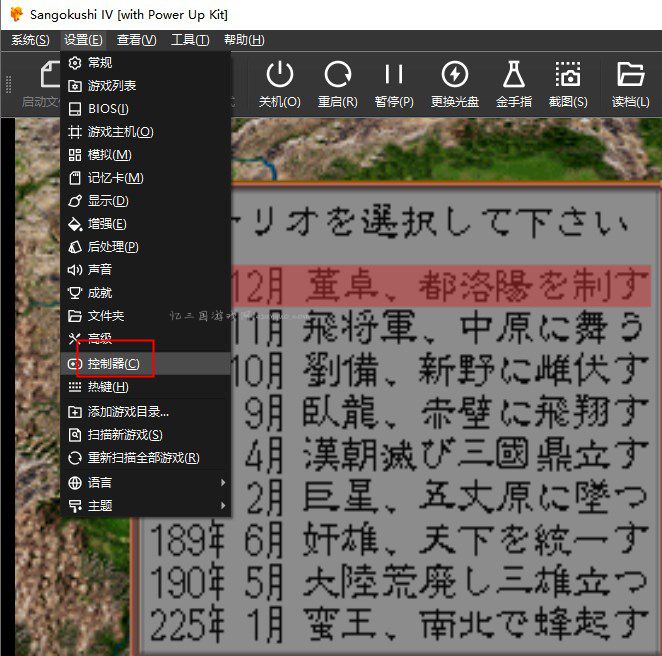Select 记忆卡(M) memory card settings

coord(146,178)
